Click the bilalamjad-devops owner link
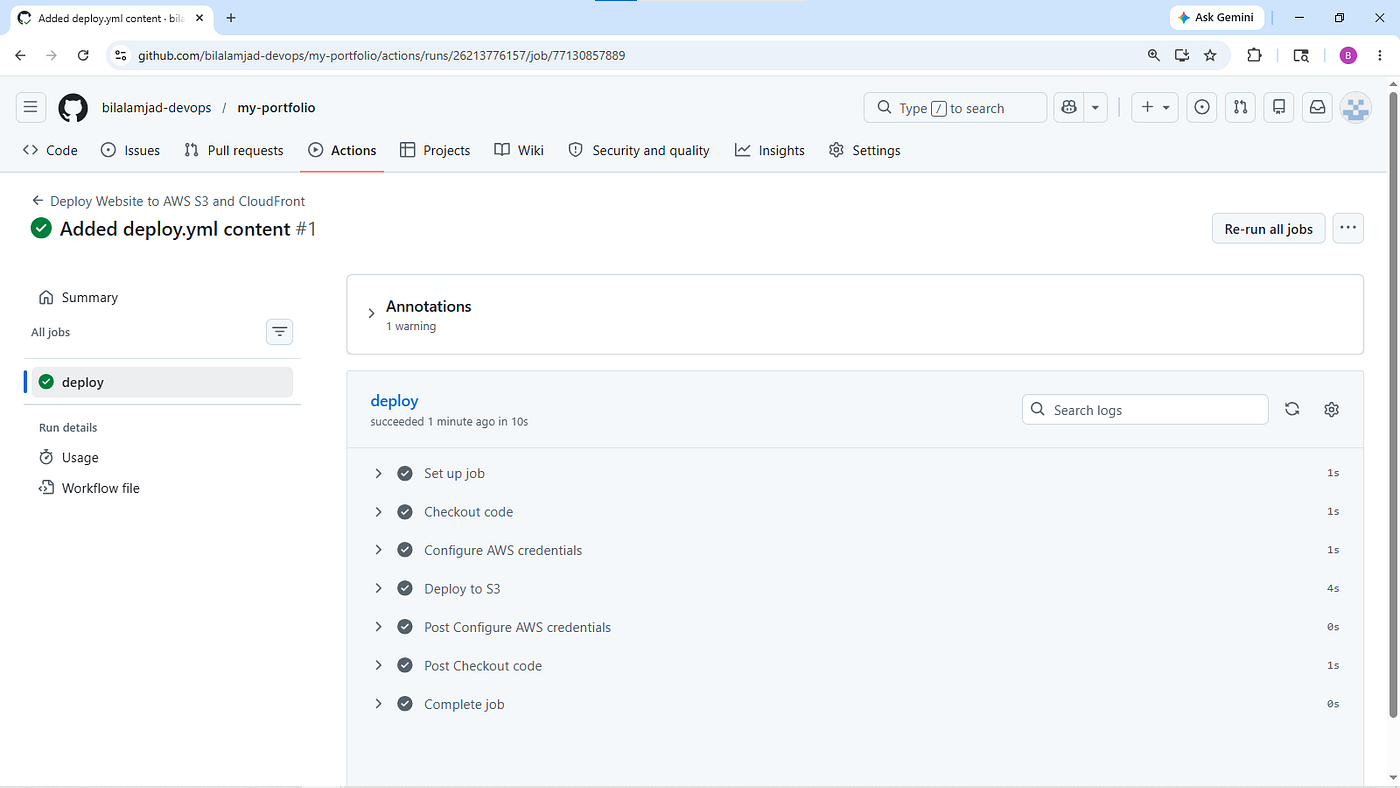 [x=156, y=108]
